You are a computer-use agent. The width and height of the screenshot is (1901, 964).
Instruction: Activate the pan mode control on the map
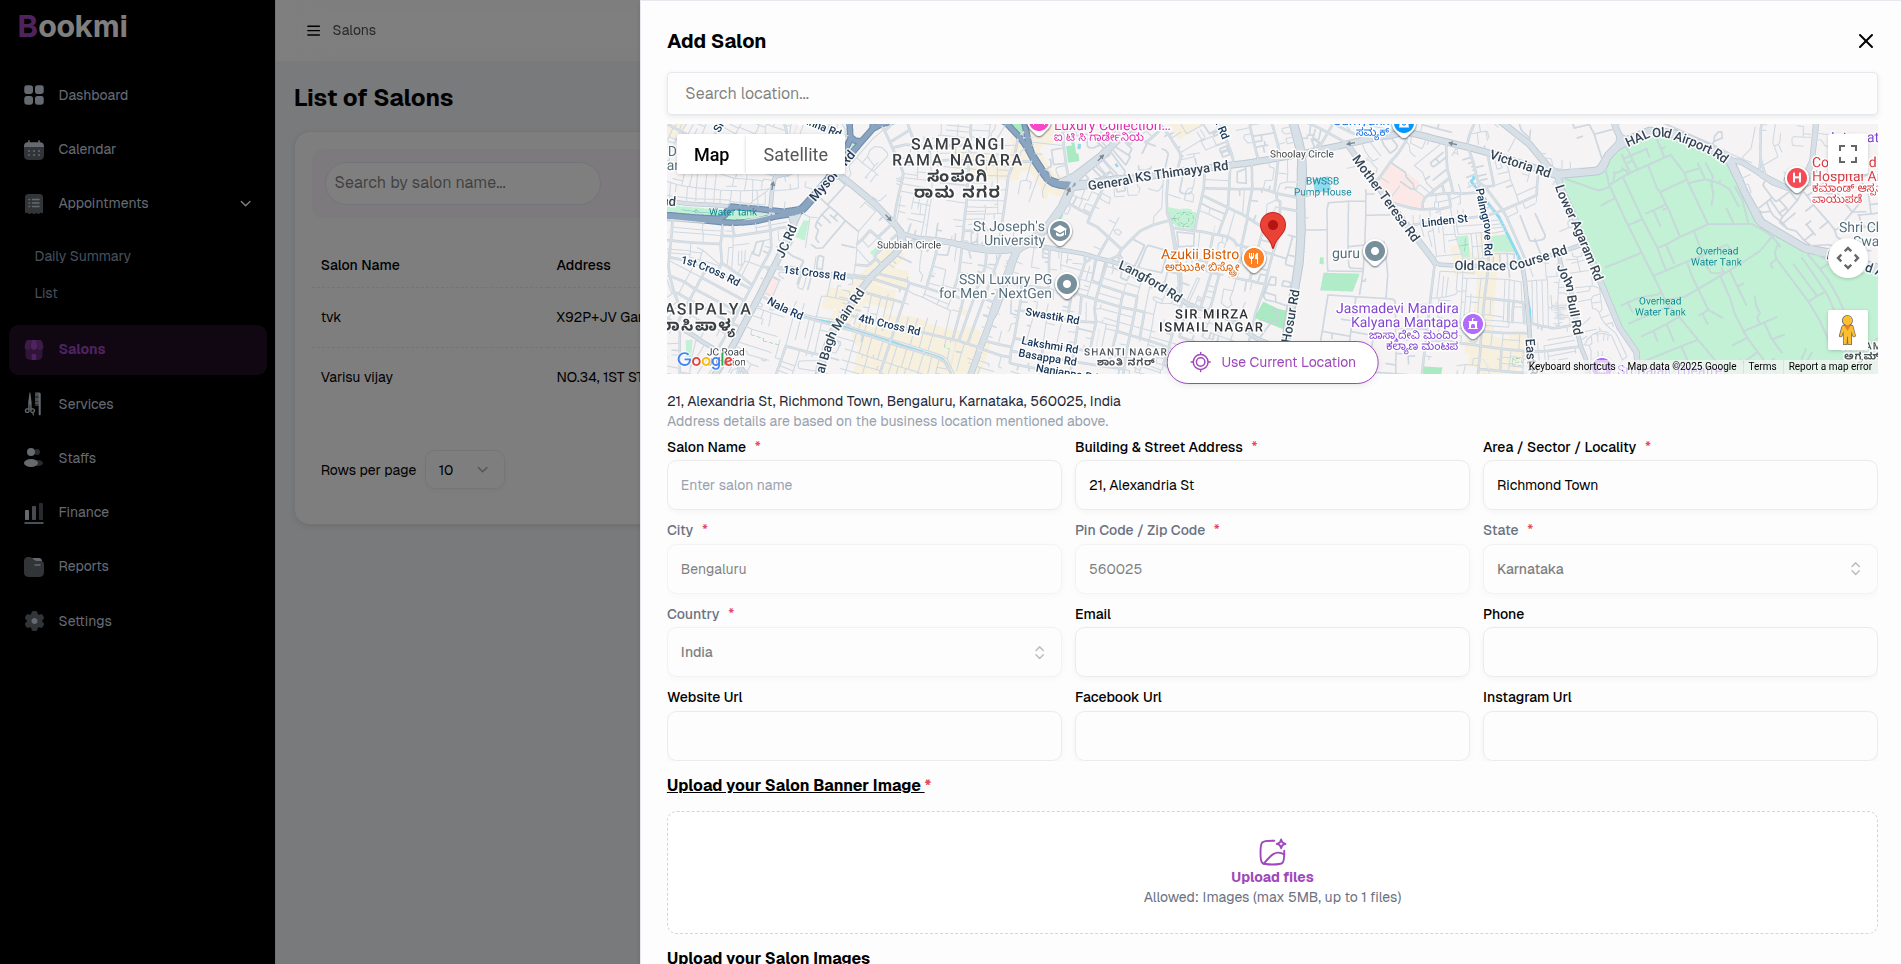click(1849, 258)
